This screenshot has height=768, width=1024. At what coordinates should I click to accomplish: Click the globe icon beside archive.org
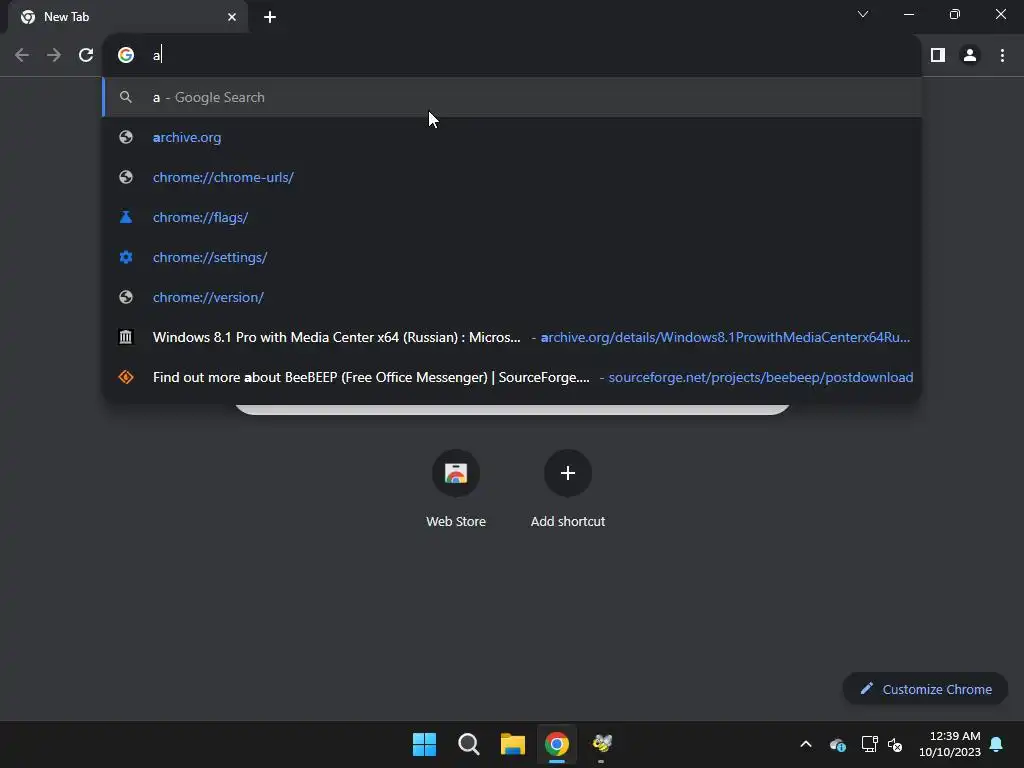pos(126,137)
